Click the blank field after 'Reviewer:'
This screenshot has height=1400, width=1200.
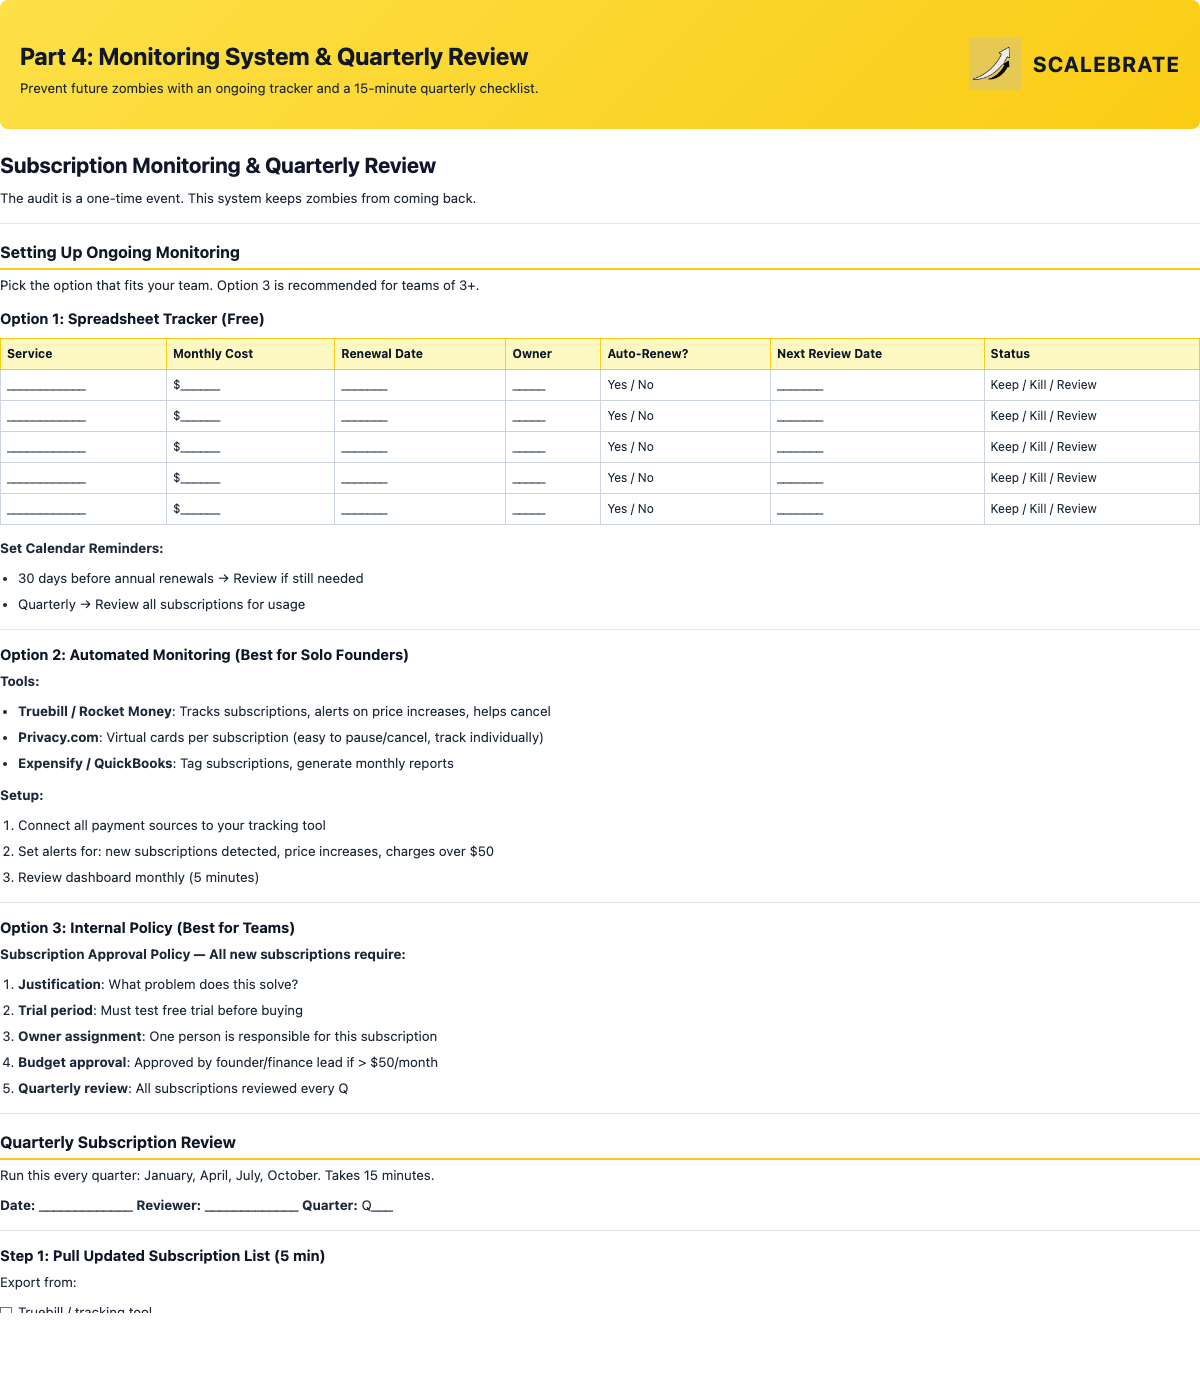[252, 1206]
